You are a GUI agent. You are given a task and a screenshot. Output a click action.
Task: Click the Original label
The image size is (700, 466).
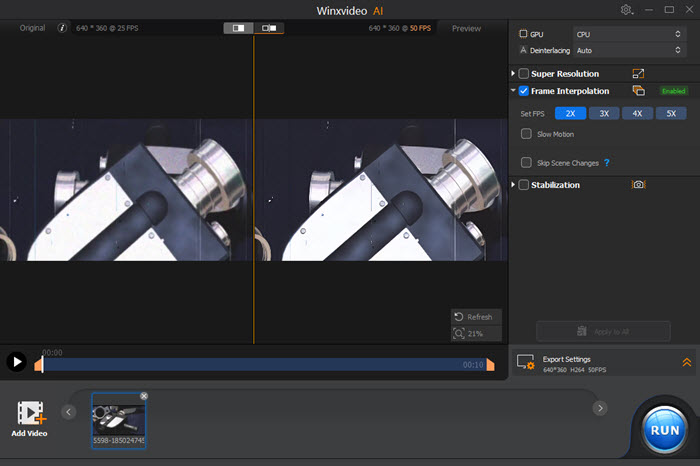32,28
